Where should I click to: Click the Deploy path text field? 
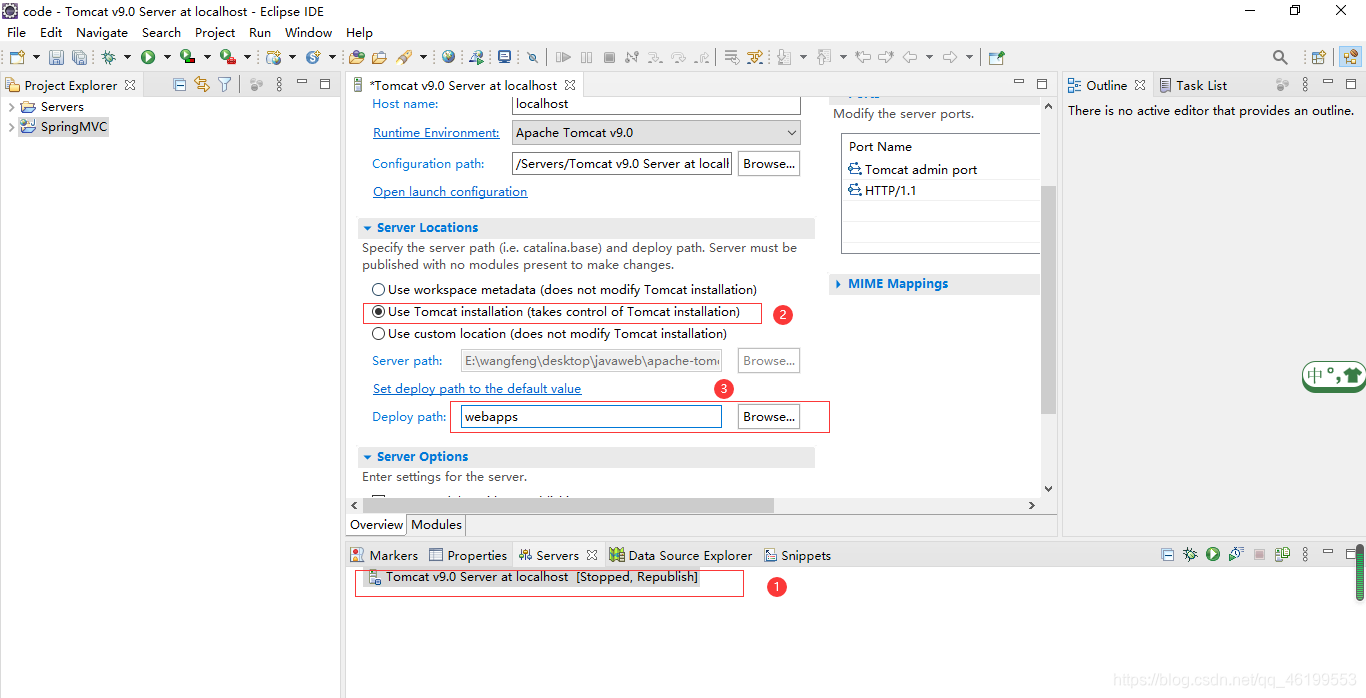click(590, 416)
